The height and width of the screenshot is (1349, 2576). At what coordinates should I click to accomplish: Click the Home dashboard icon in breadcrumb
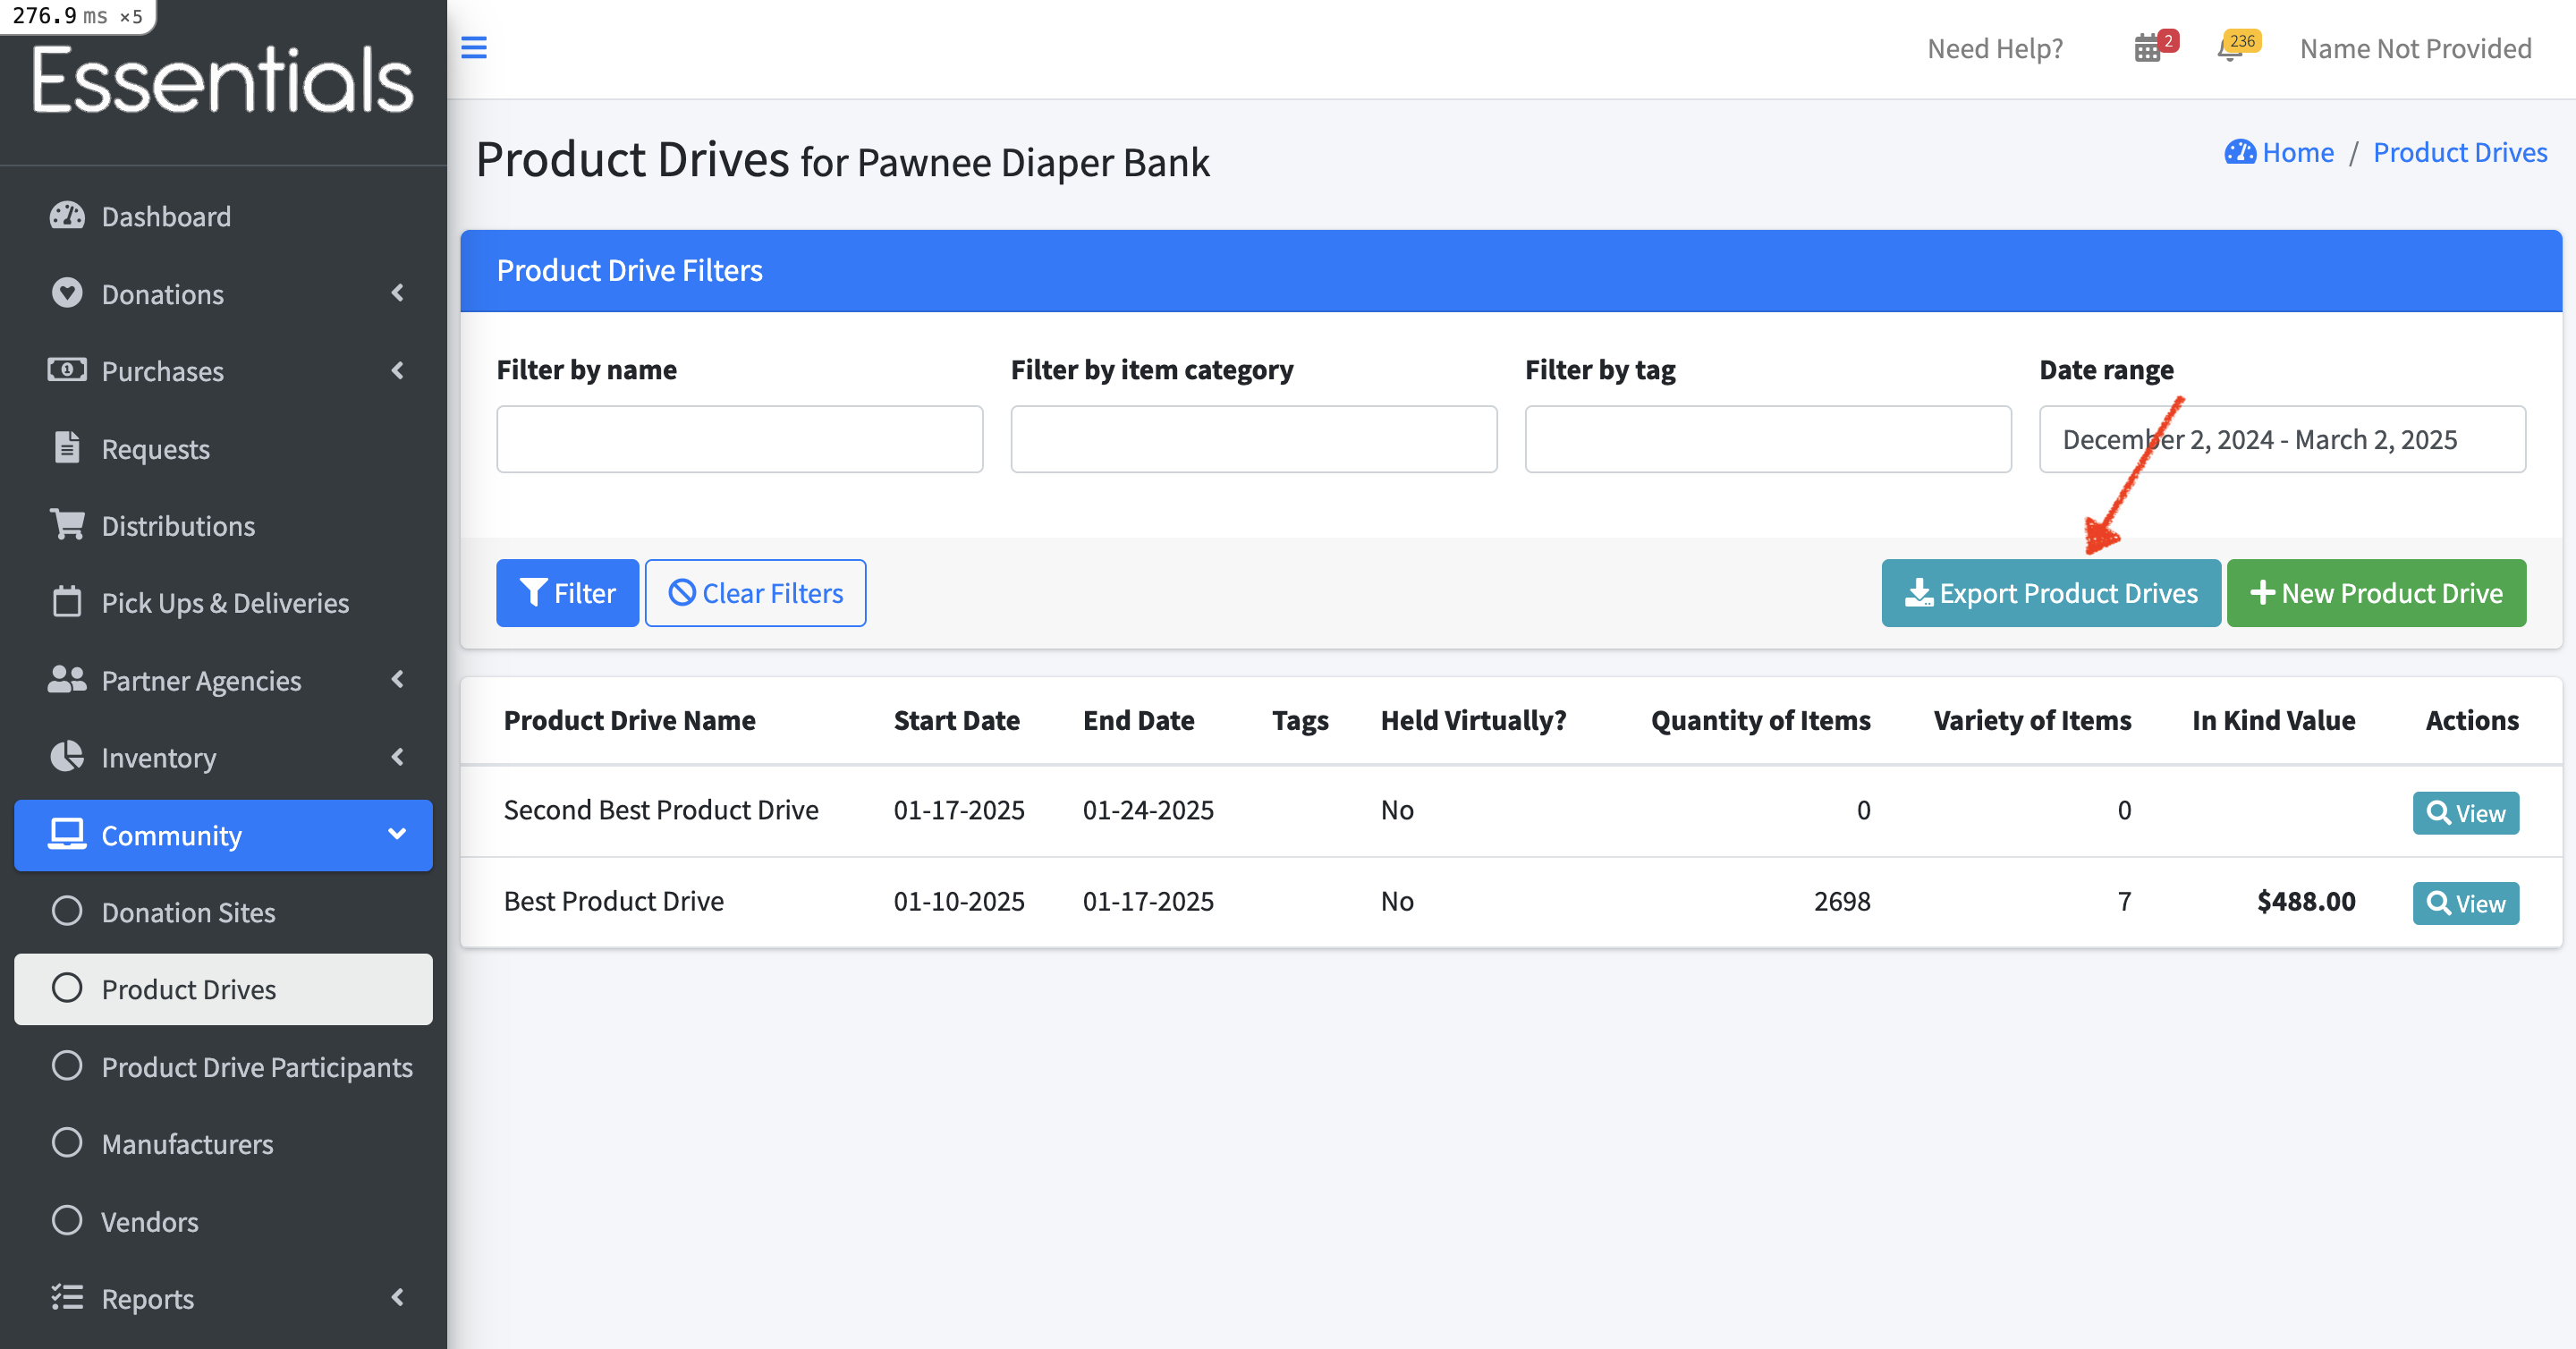pos(2240,152)
